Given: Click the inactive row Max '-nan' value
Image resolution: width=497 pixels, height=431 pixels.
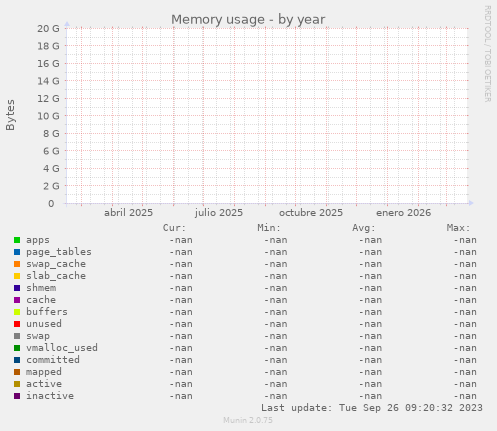Looking at the screenshot, I should click(x=465, y=396).
